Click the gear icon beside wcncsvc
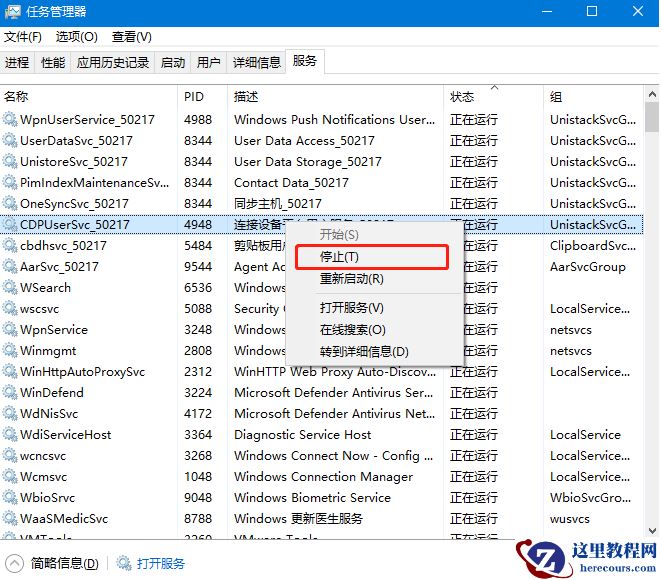This screenshot has height=580, width=662. tap(10, 456)
